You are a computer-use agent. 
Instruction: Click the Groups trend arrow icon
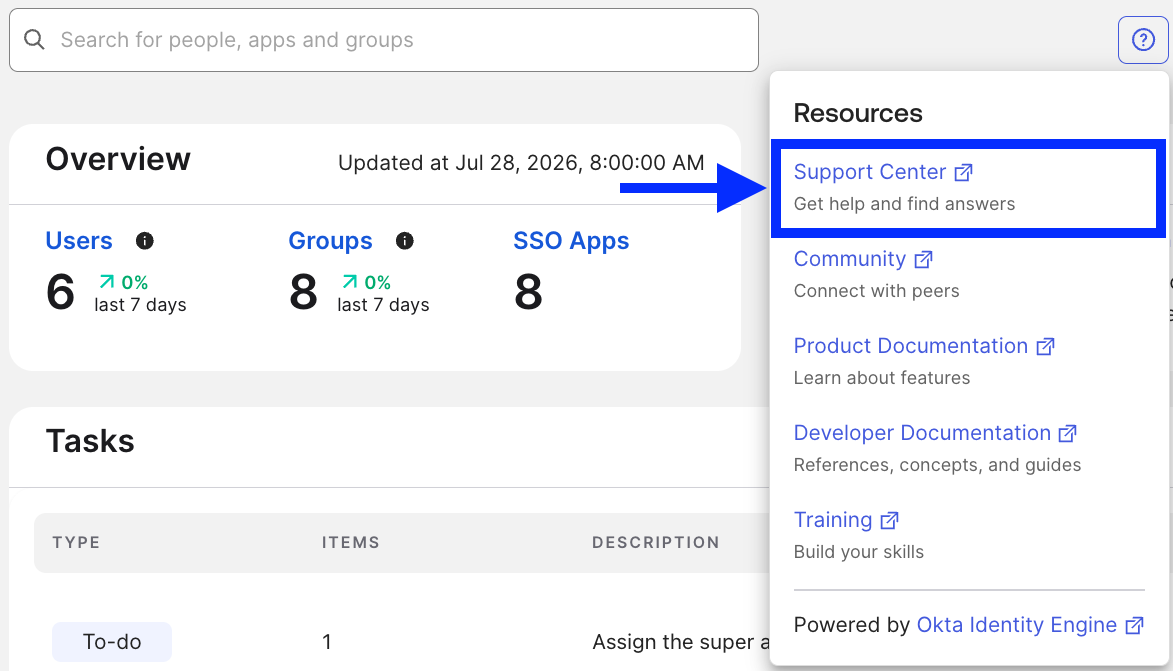[x=349, y=282]
